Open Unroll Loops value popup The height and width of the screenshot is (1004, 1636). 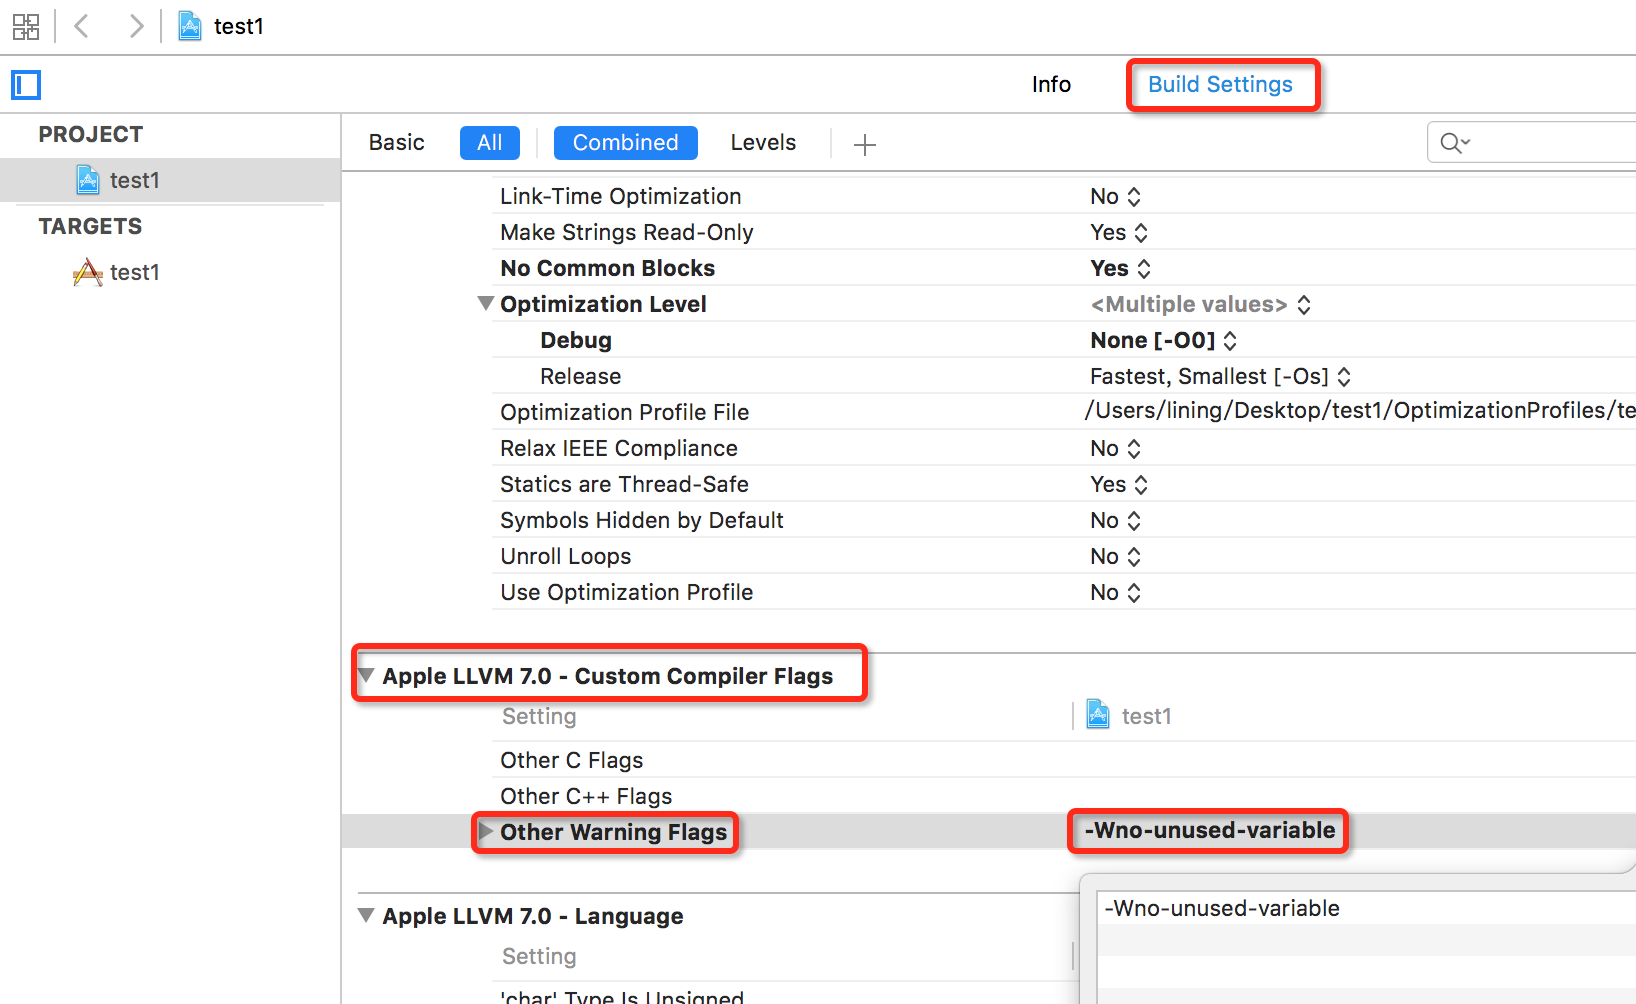point(1115,556)
